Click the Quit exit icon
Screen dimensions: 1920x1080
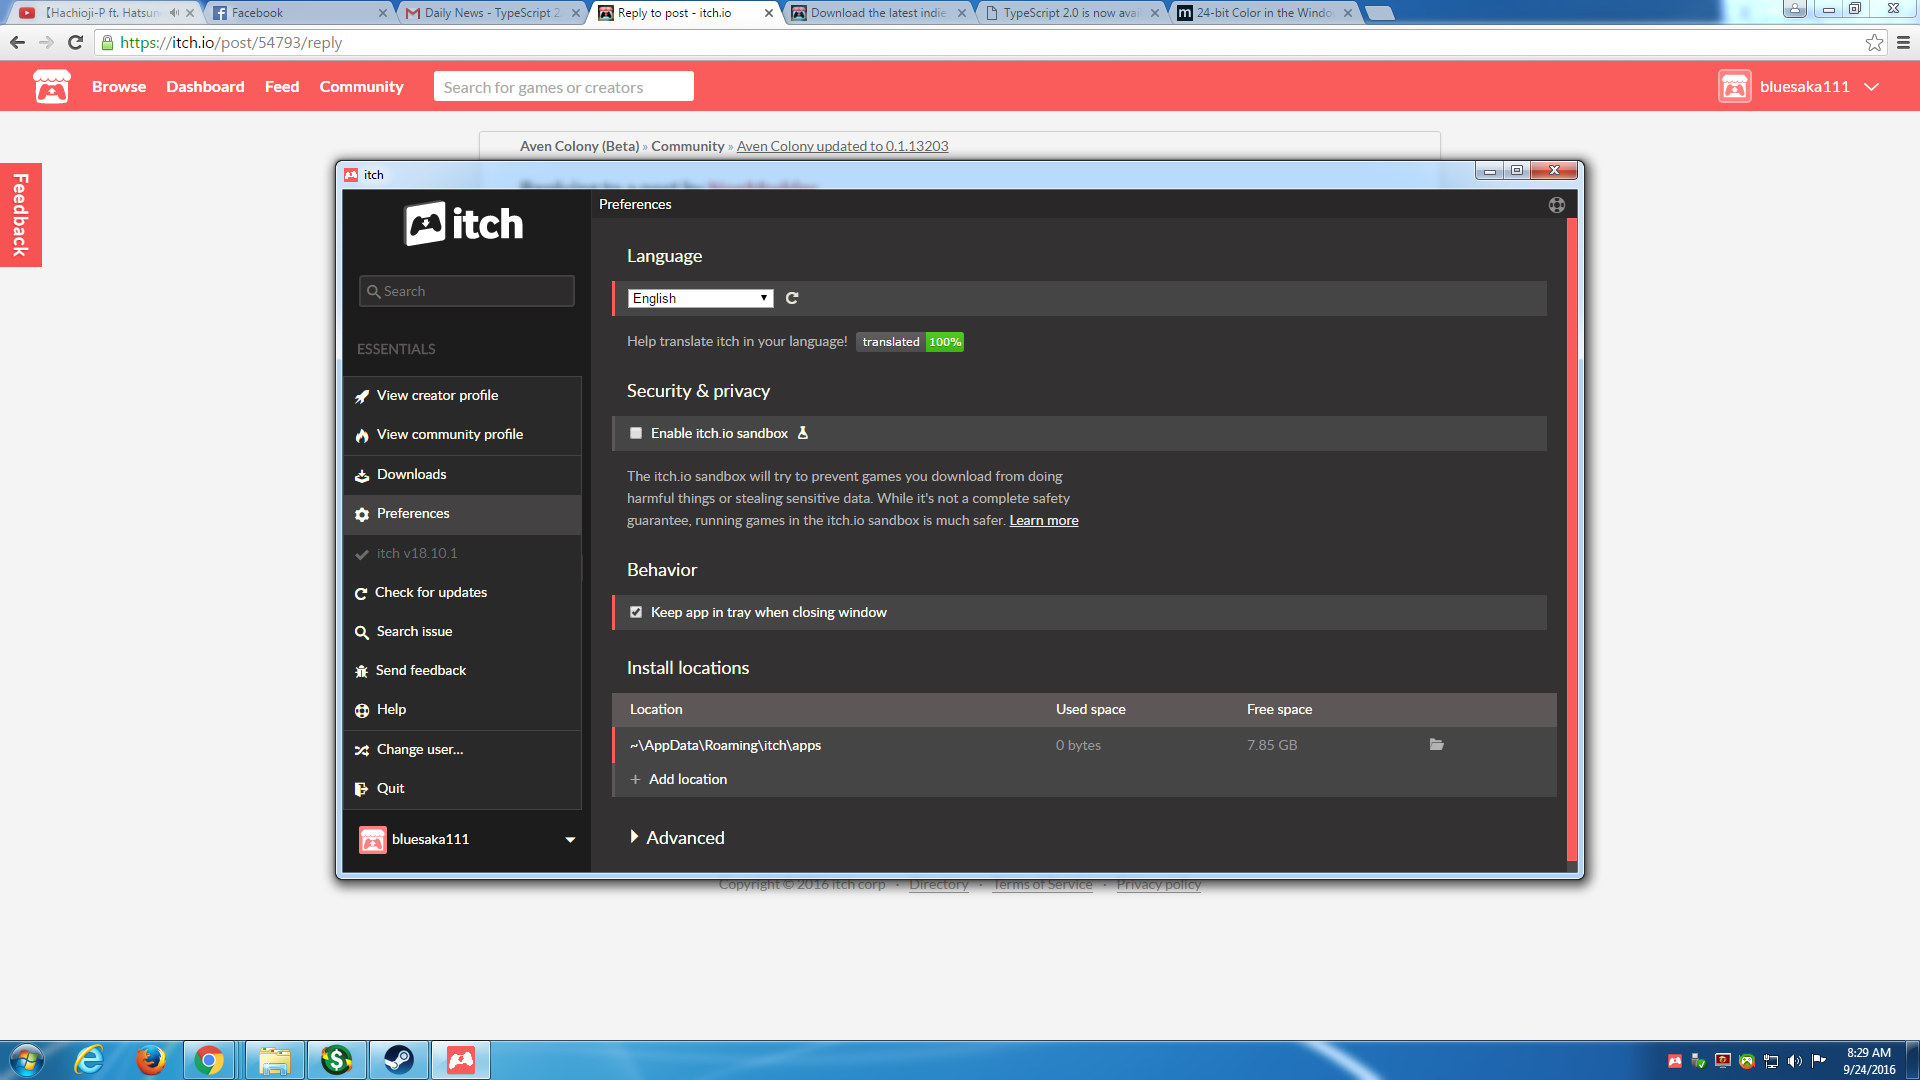[362, 789]
